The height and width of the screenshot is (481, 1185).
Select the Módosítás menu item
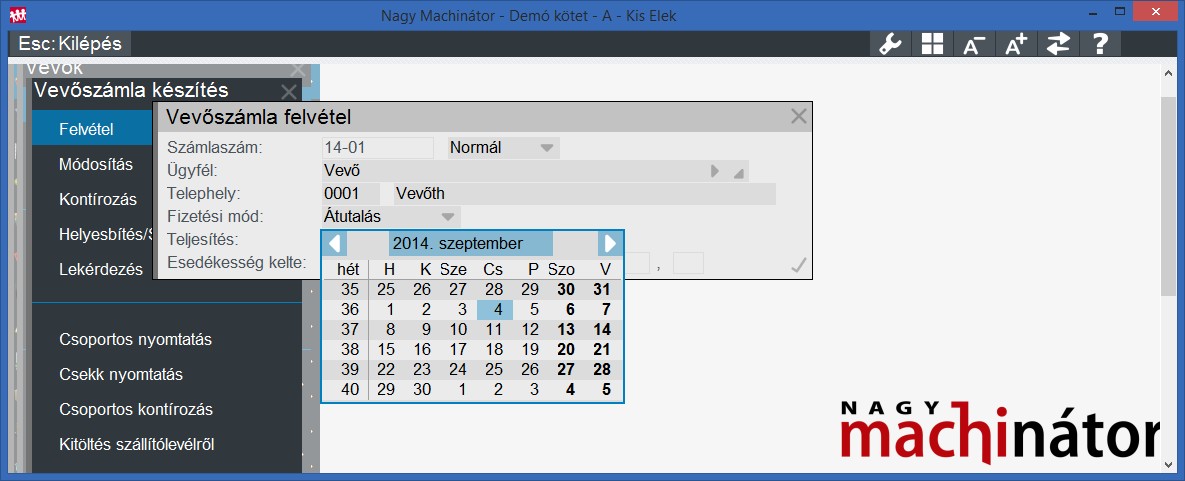pyautogui.click(x=96, y=164)
